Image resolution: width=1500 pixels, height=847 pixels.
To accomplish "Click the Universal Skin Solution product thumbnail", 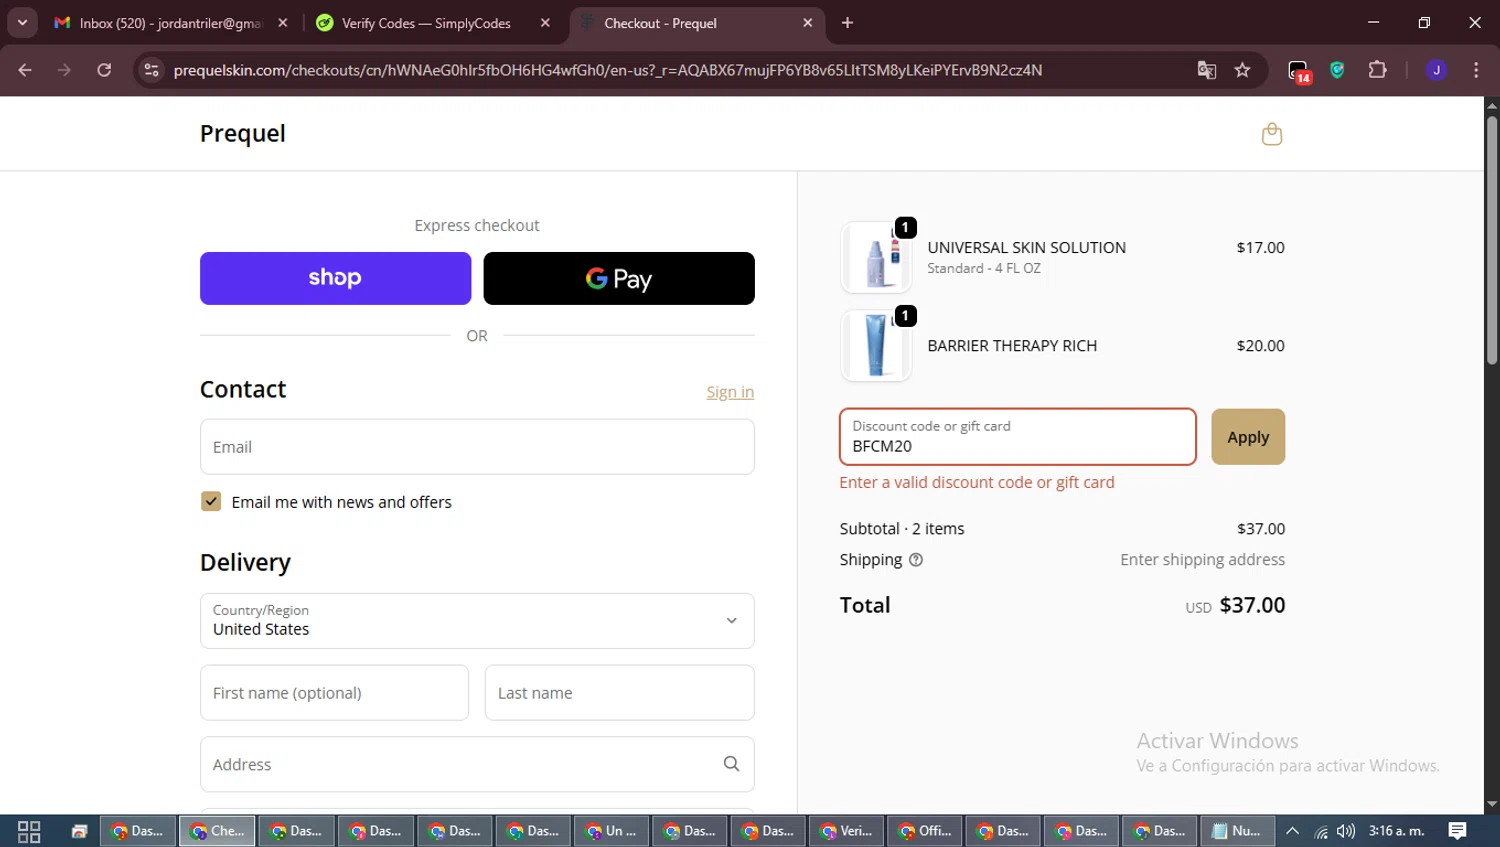I will pyautogui.click(x=876, y=258).
